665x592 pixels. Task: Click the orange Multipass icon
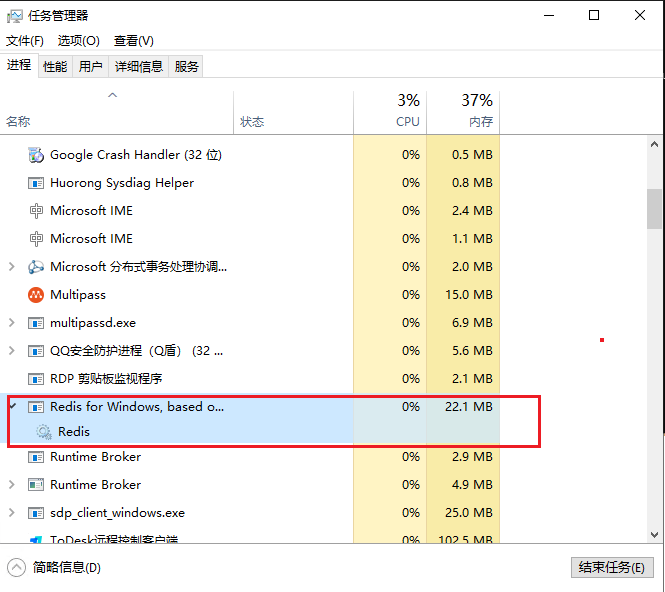pyautogui.click(x=36, y=295)
